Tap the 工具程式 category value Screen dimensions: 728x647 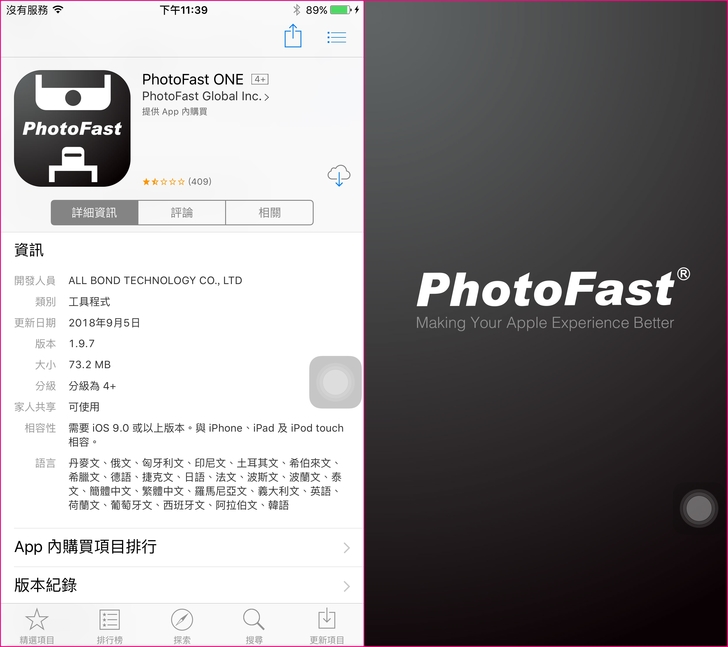pyautogui.click(x=90, y=302)
